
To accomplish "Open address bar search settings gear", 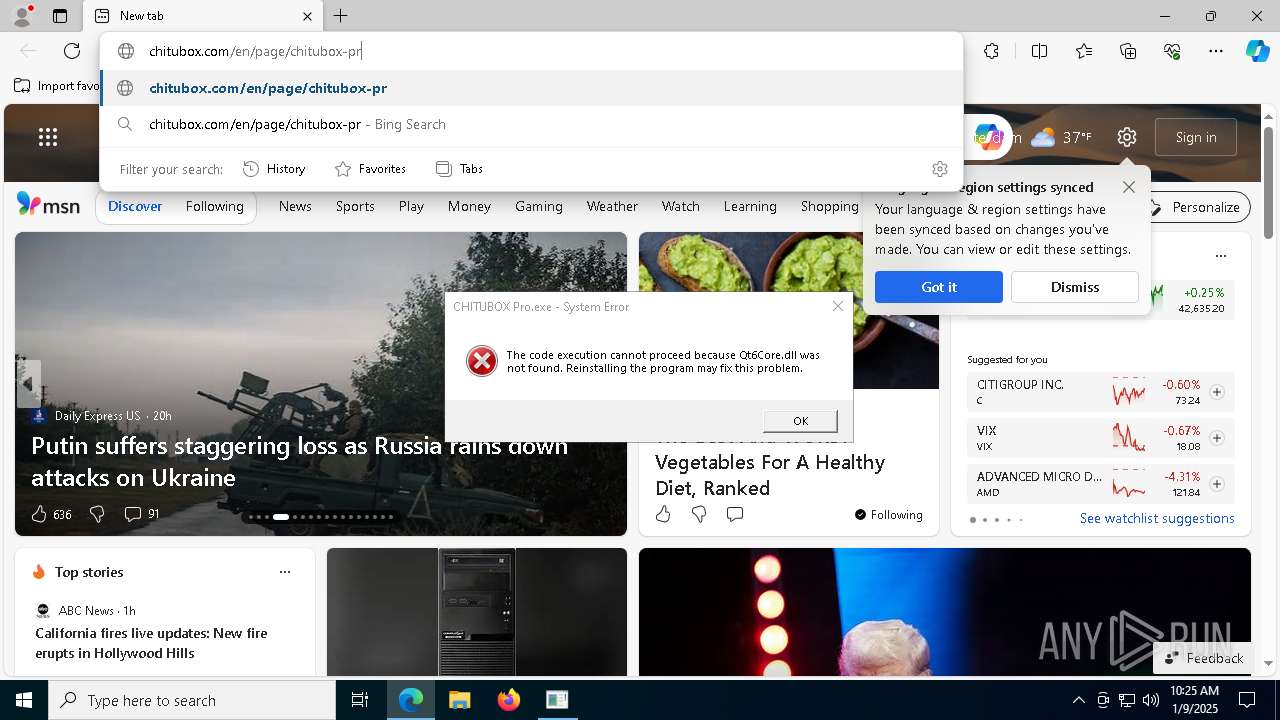I will point(939,169).
